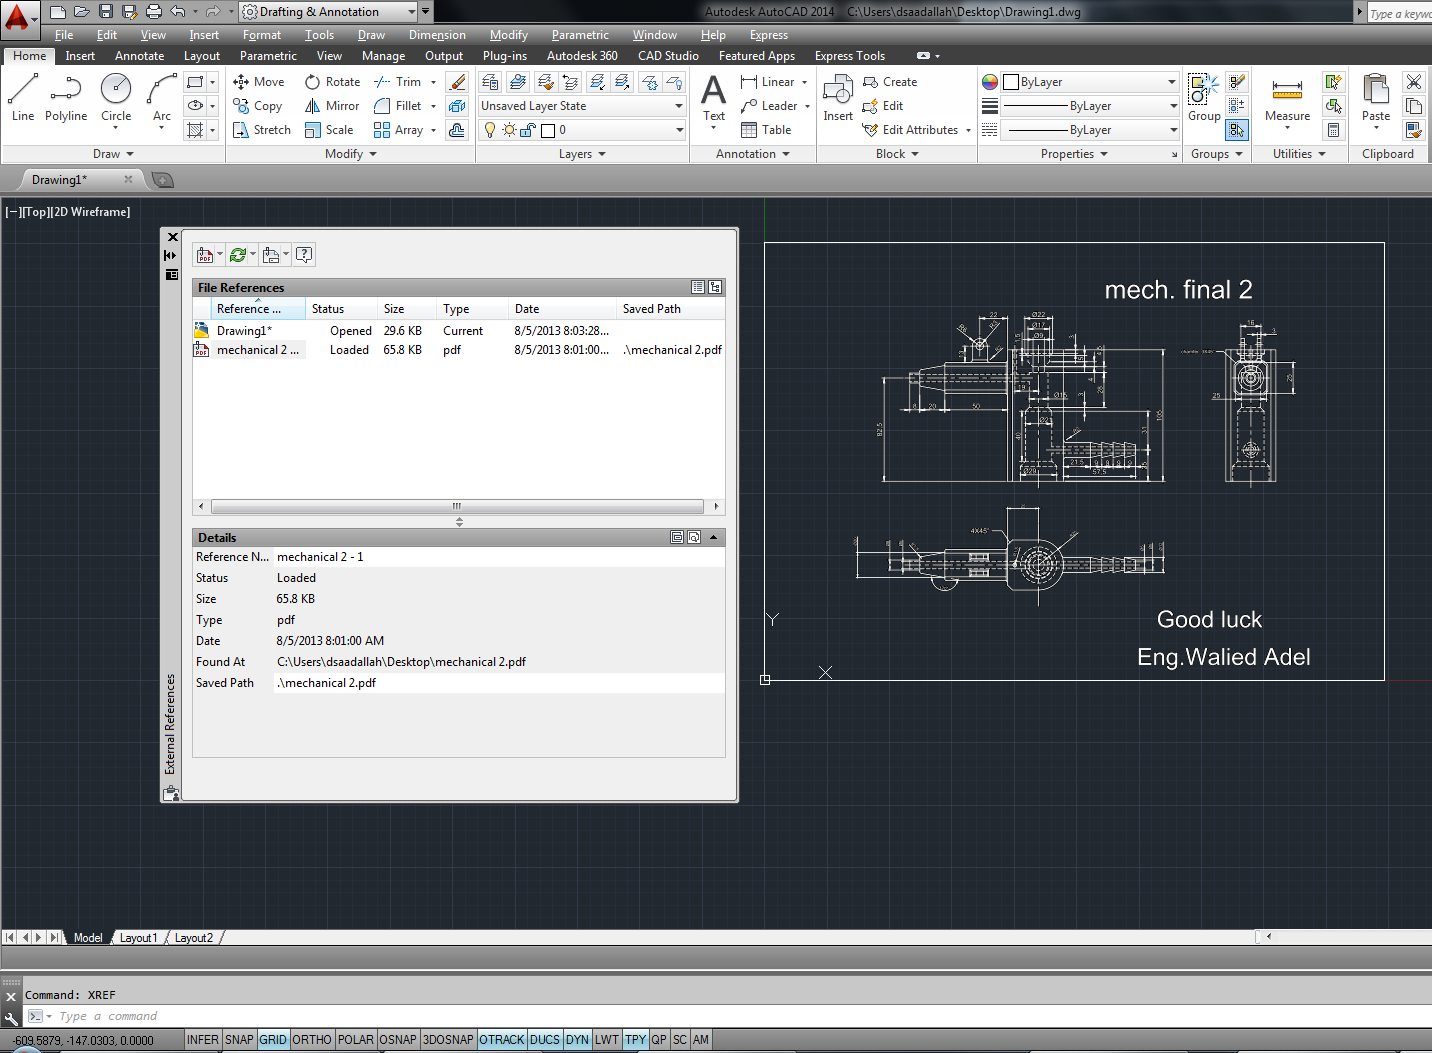Collapse the Details section arrow
Viewport: 1432px width, 1053px height.
tap(714, 537)
